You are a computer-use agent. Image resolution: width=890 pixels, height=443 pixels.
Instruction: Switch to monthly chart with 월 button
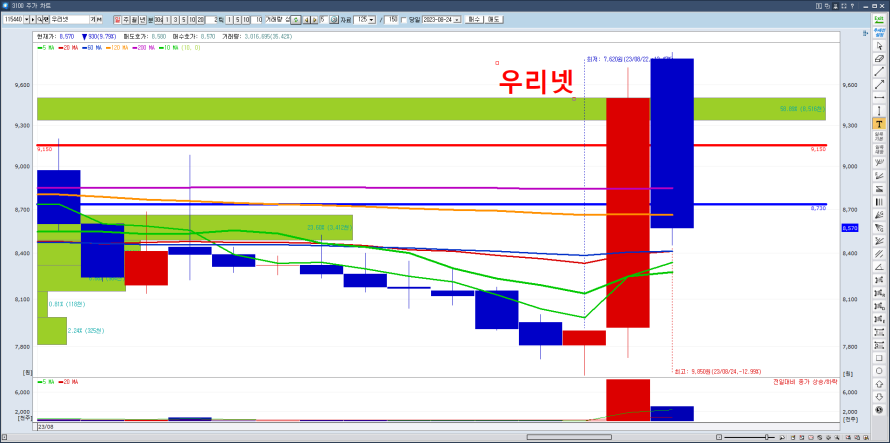[135, 19]
